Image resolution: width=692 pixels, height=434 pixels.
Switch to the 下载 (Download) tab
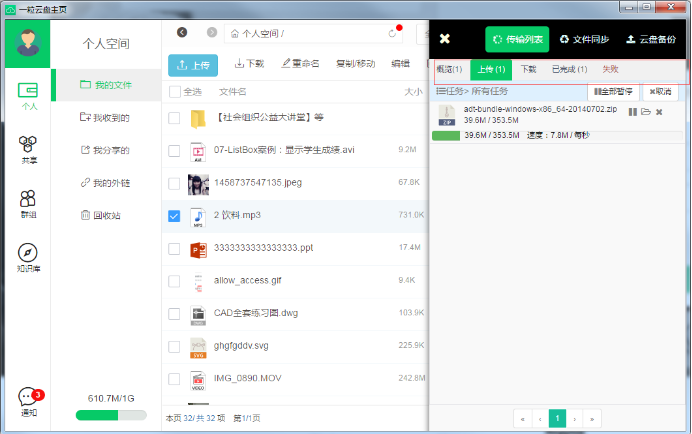(x=528, y=70)
